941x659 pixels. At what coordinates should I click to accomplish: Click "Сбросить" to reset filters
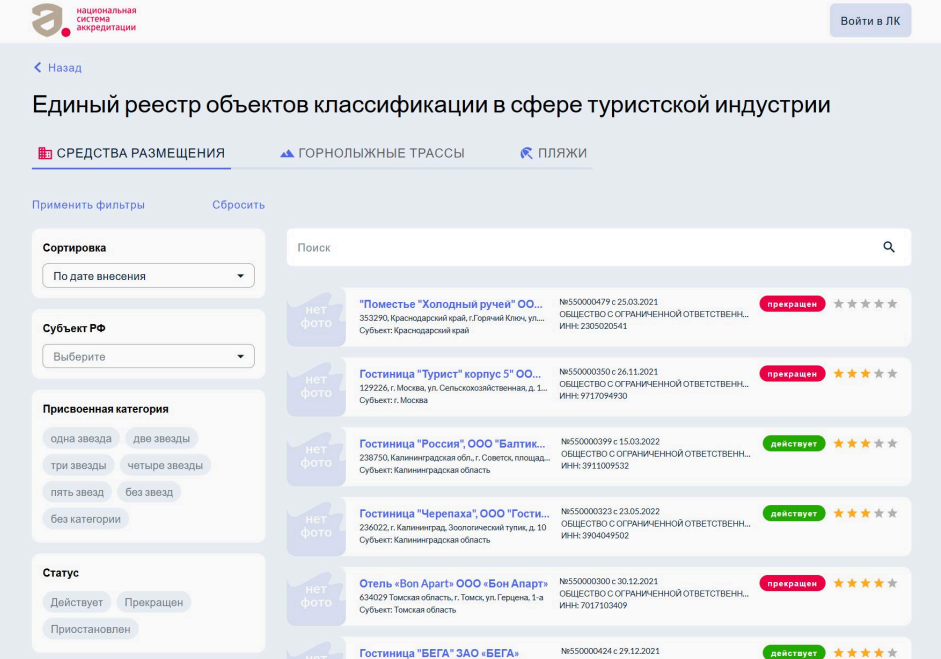[238, 205]
